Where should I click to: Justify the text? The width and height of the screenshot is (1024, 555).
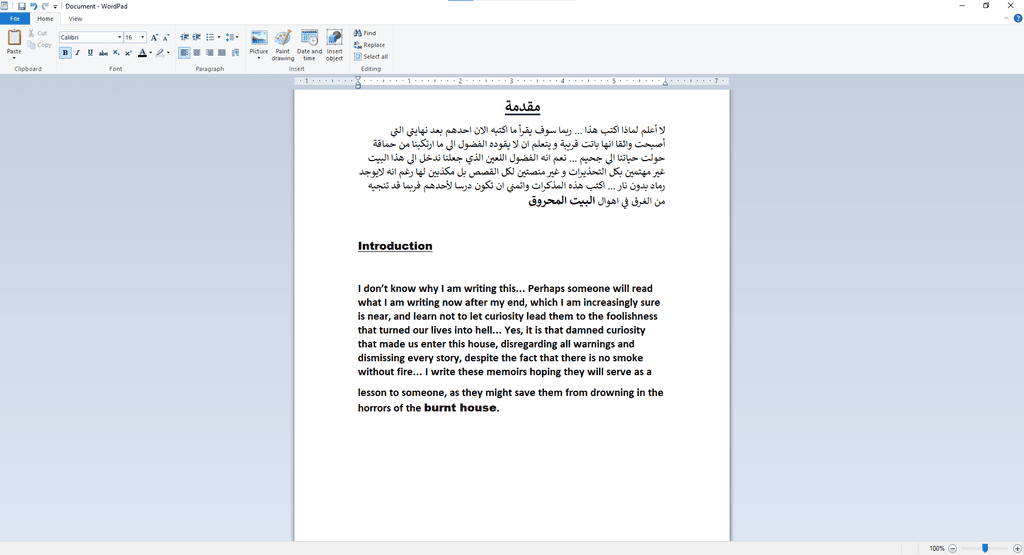click(222, 53)
